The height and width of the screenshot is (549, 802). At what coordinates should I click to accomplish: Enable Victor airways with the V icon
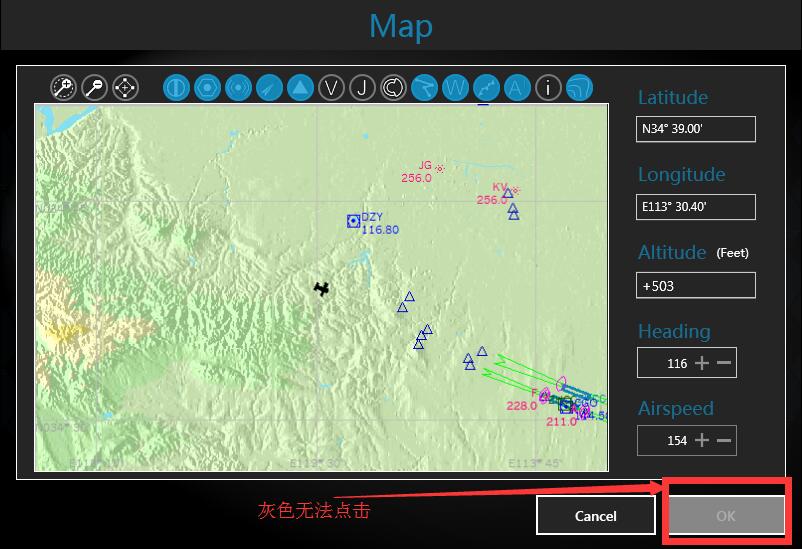[331, 88]
